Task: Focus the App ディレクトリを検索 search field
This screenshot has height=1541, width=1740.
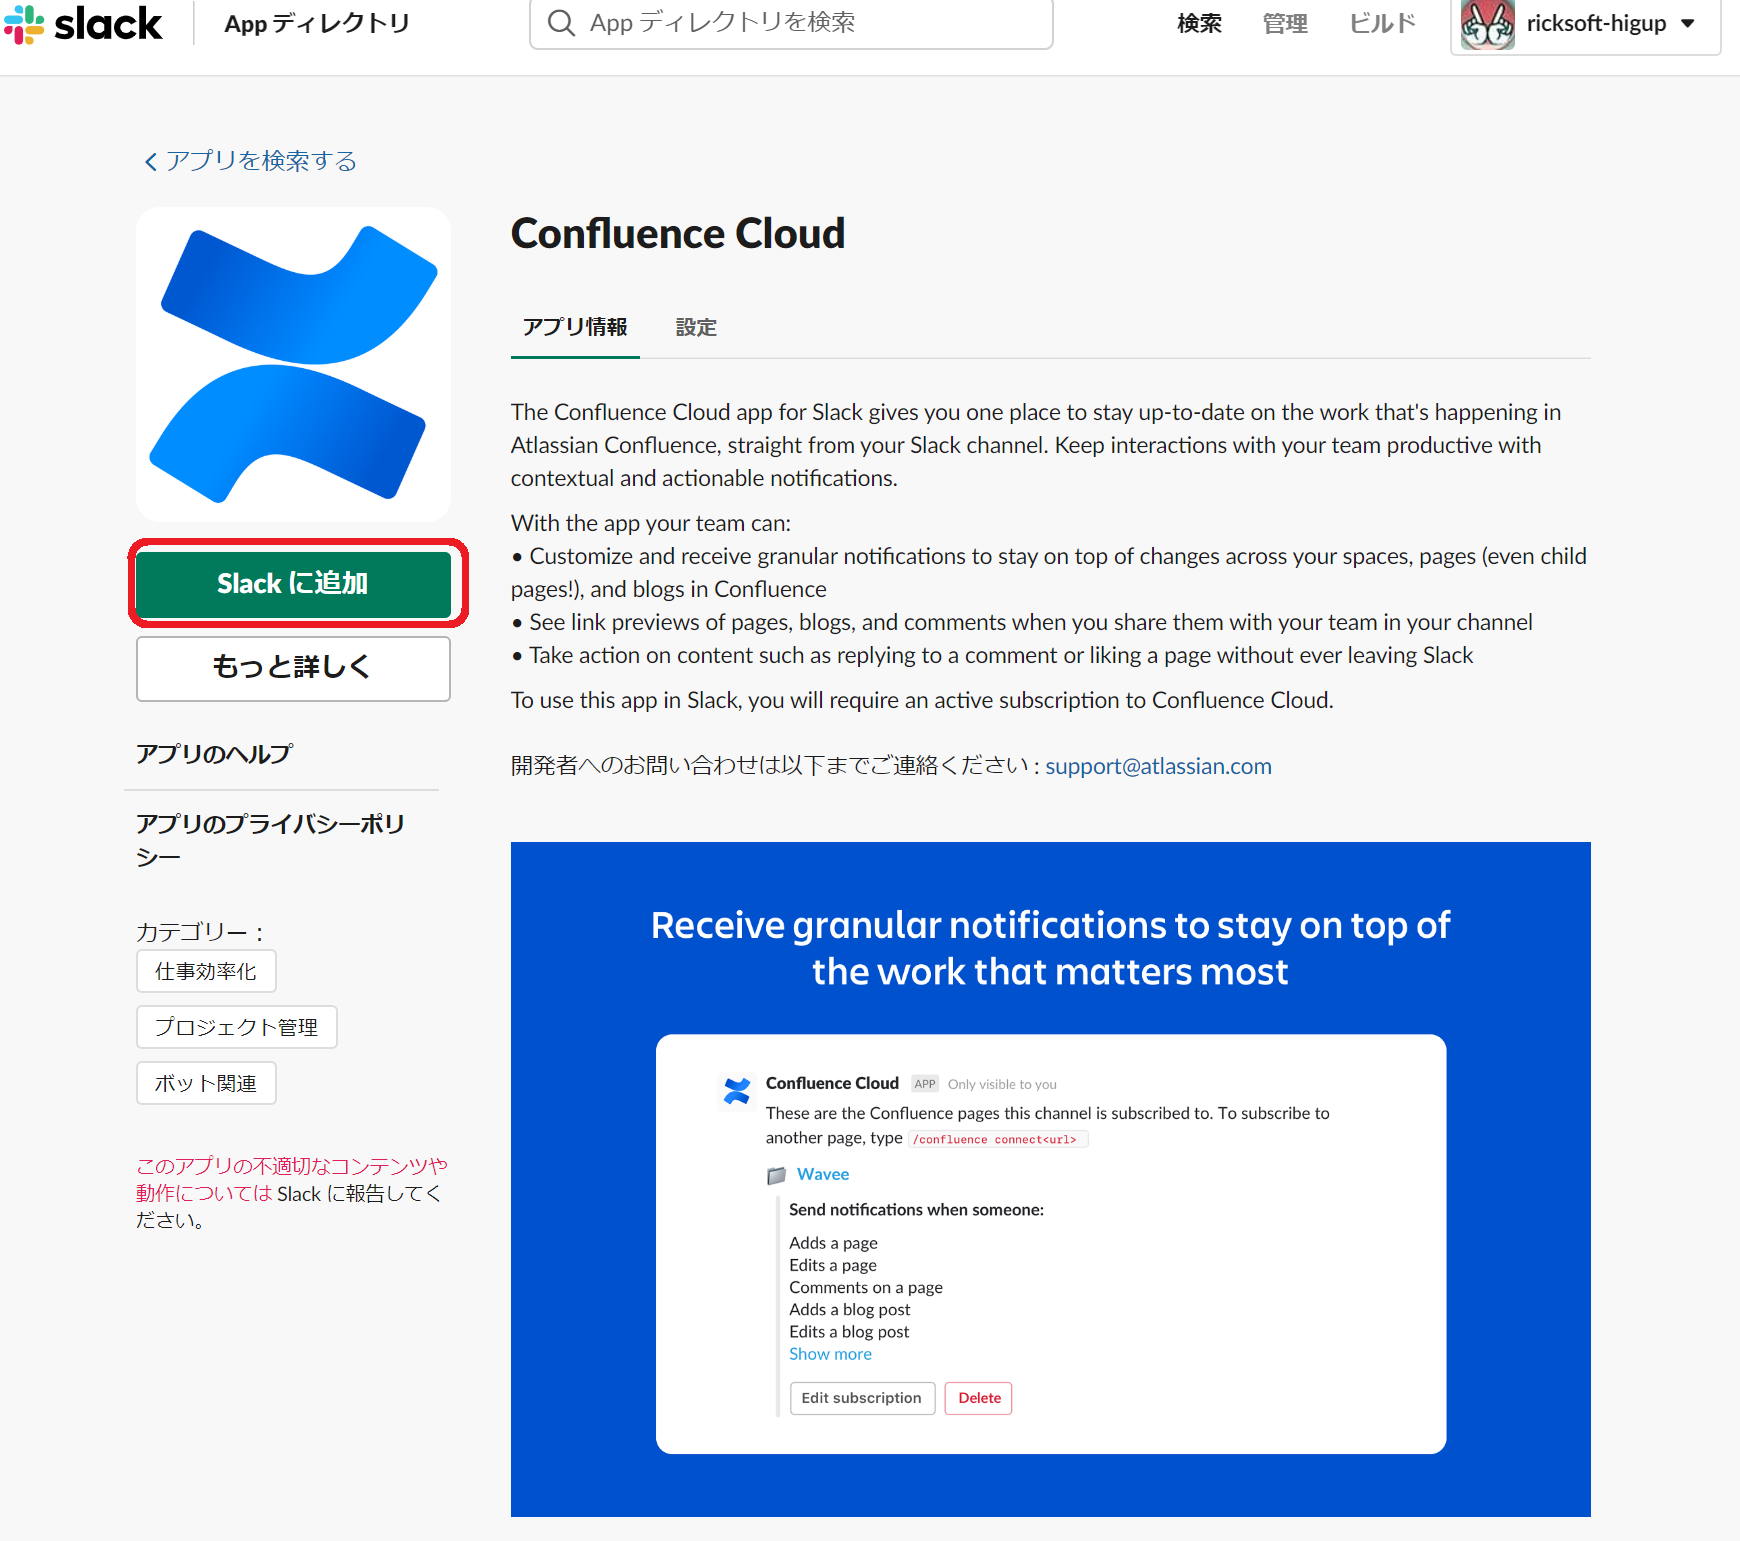Action: coord(791,23)
